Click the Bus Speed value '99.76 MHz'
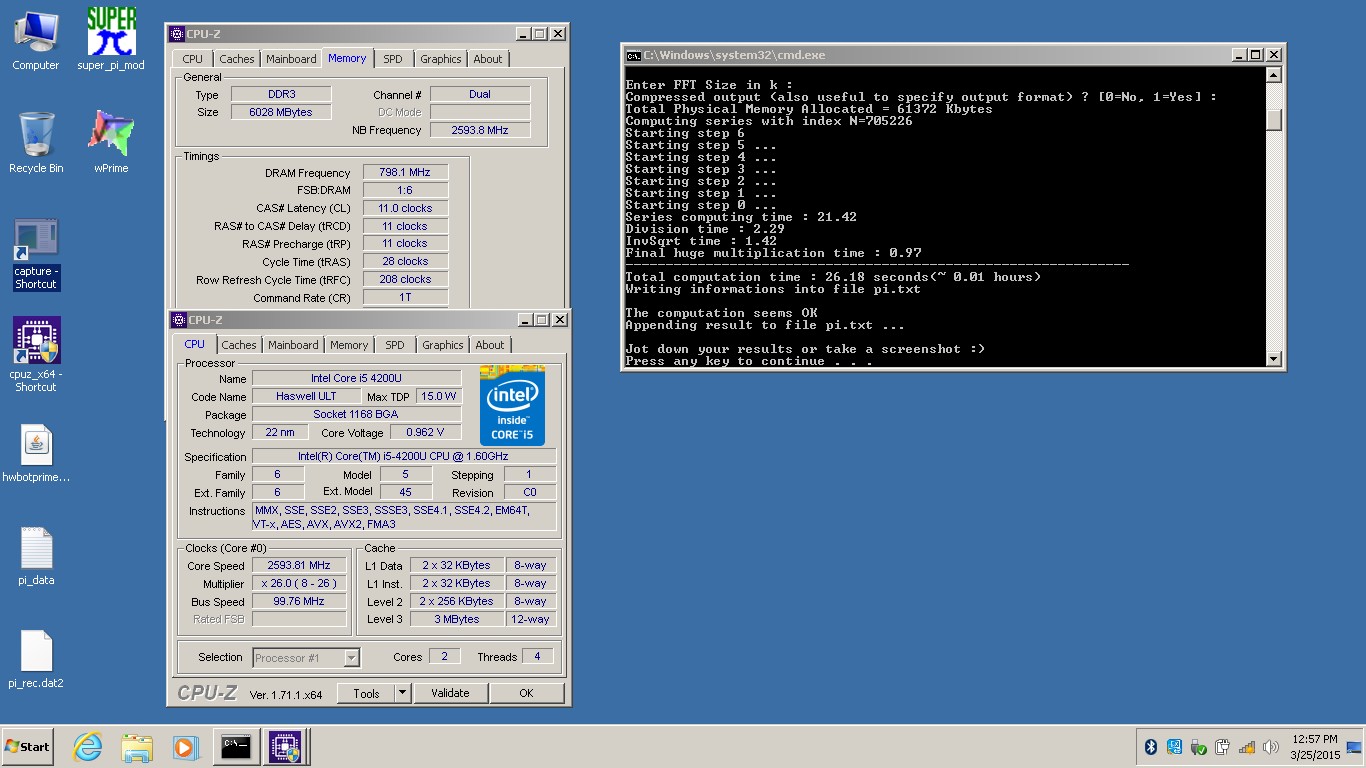This screenshot has height=768, width=1366. tap(299, 601)
